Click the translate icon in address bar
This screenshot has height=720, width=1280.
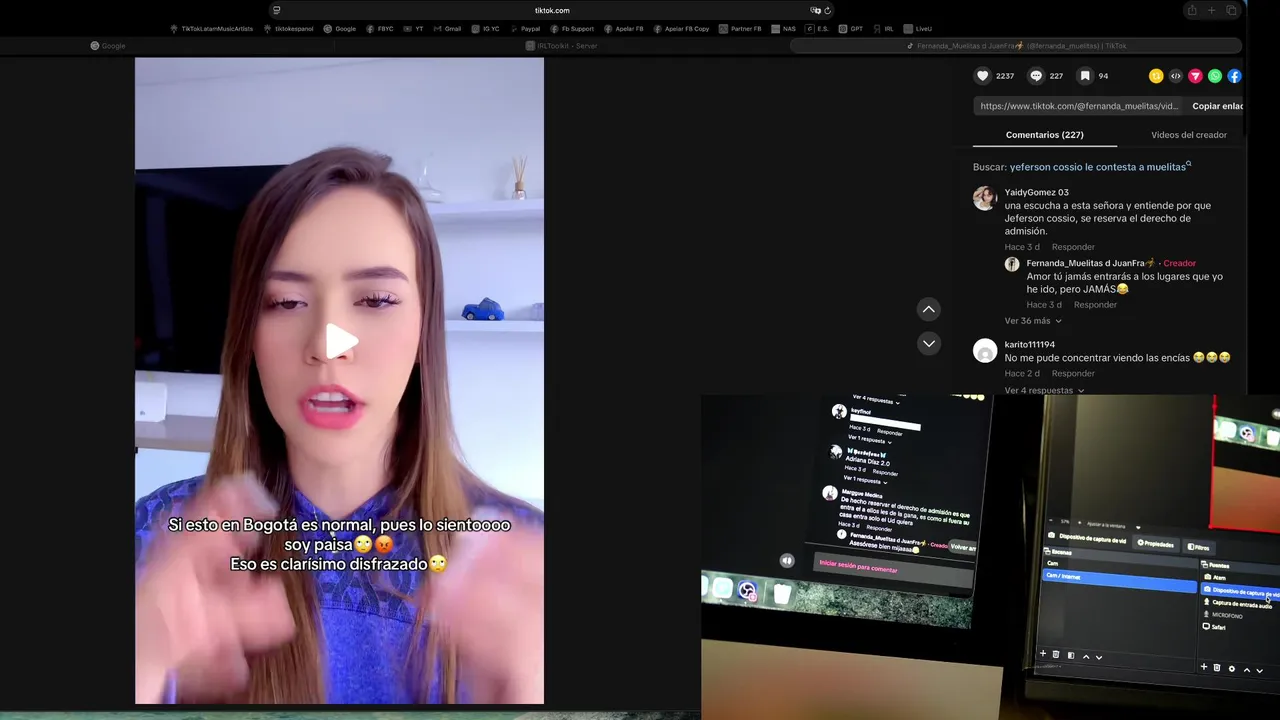(x=815, y=10)
